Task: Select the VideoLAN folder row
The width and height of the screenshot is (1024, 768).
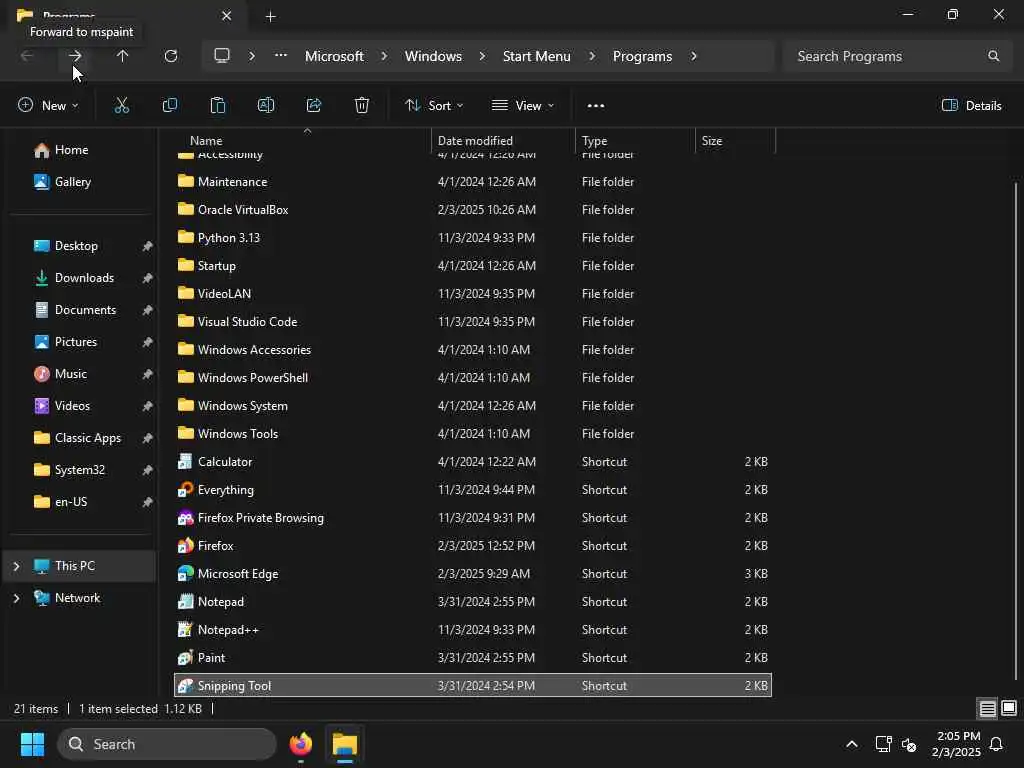Action: (x=473, y=294)
